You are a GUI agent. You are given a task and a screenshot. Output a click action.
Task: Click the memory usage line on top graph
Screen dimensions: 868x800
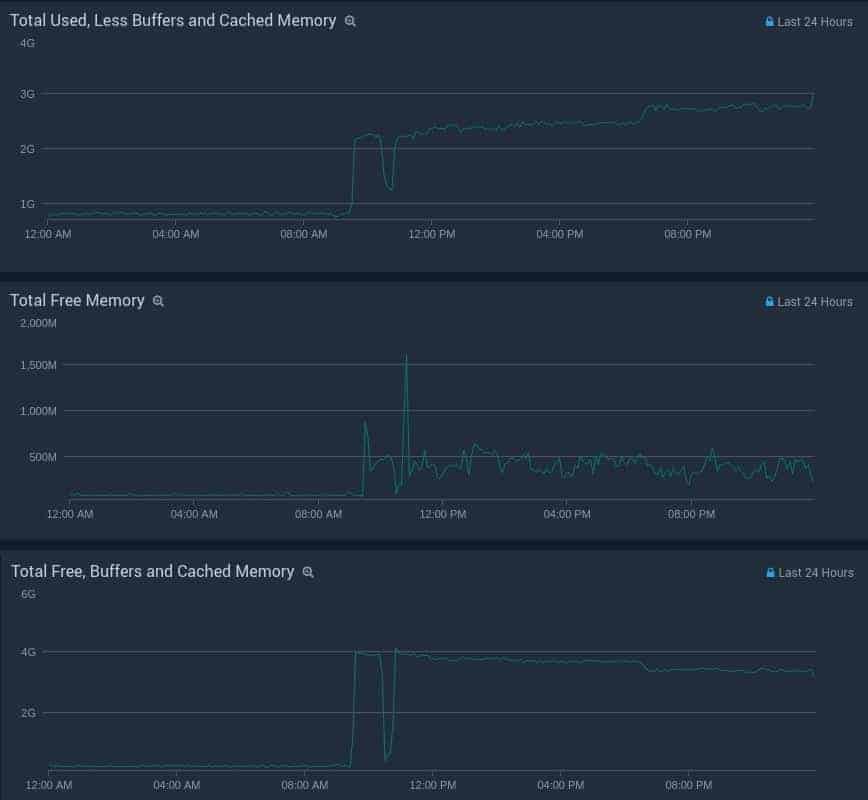pos(500,123)
